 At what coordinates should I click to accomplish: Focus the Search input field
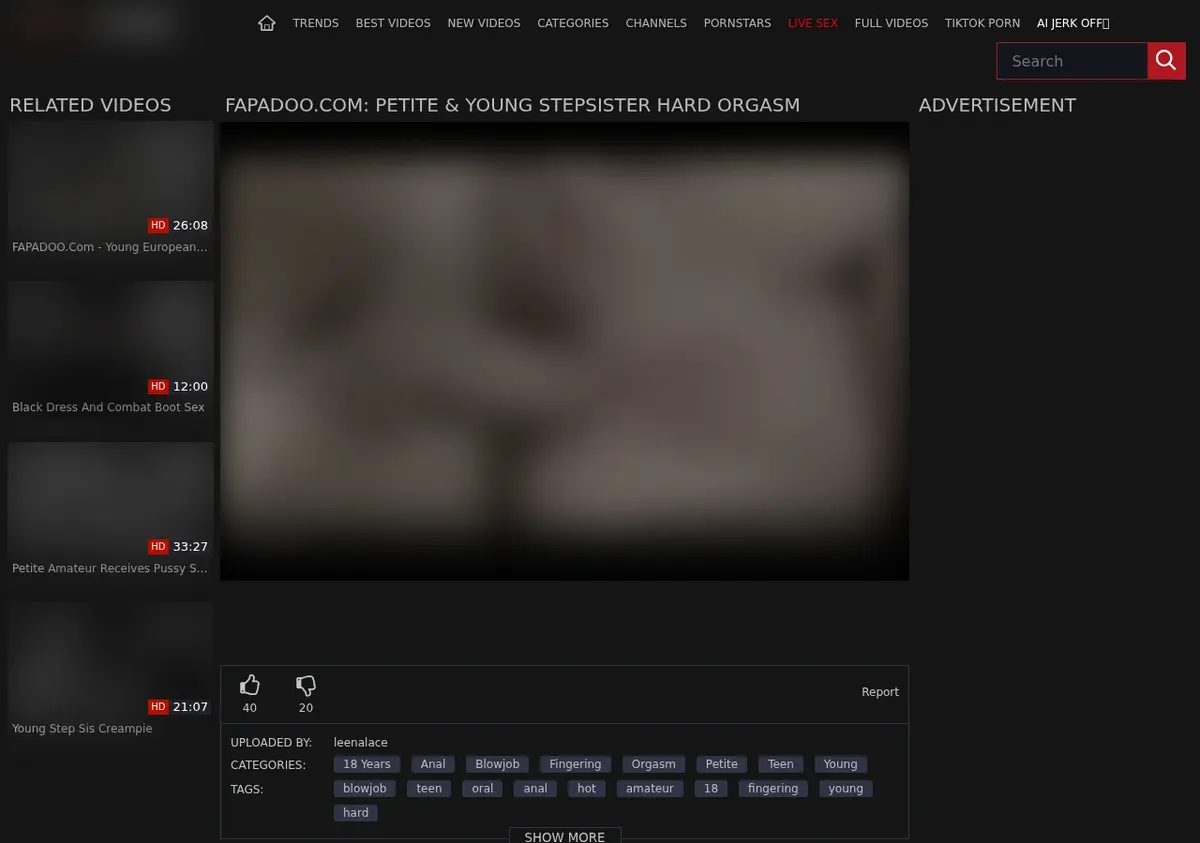pos(1072,61)
